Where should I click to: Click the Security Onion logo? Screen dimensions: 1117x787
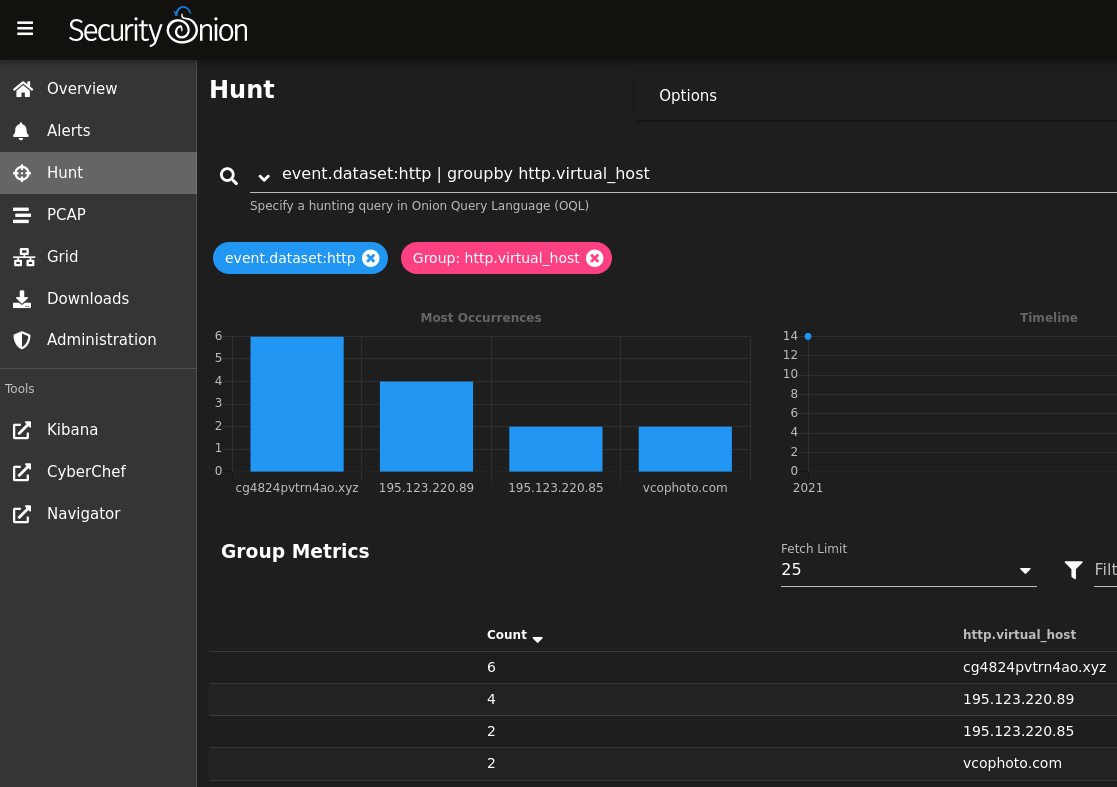click(x=158, y=28)
